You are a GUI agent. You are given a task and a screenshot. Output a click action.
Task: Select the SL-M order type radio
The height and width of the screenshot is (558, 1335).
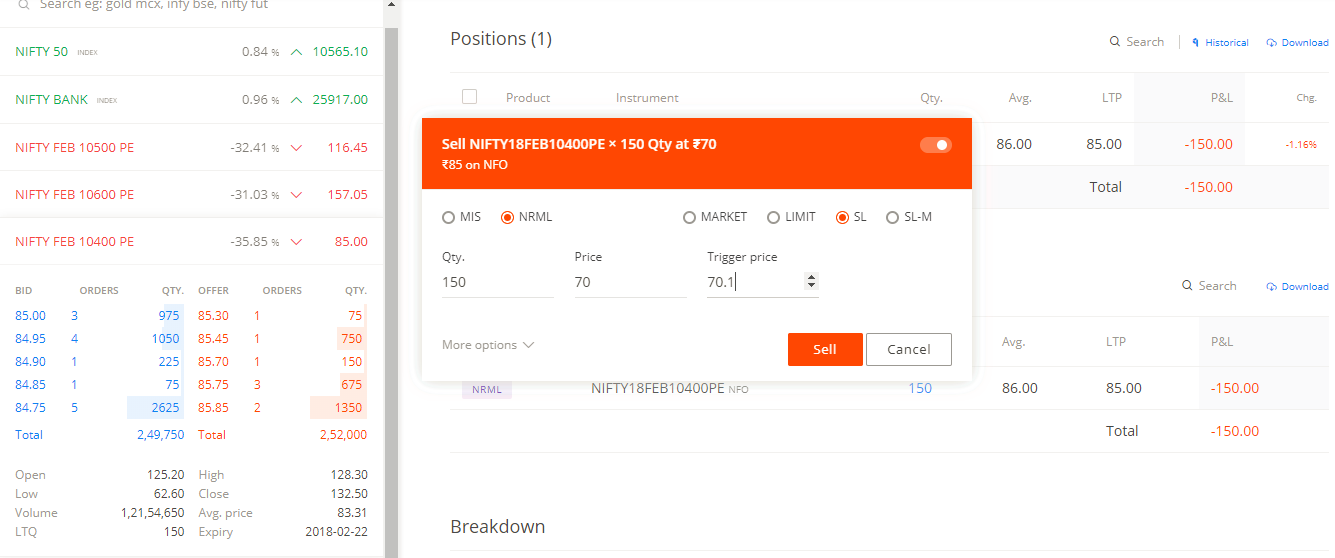893,217
